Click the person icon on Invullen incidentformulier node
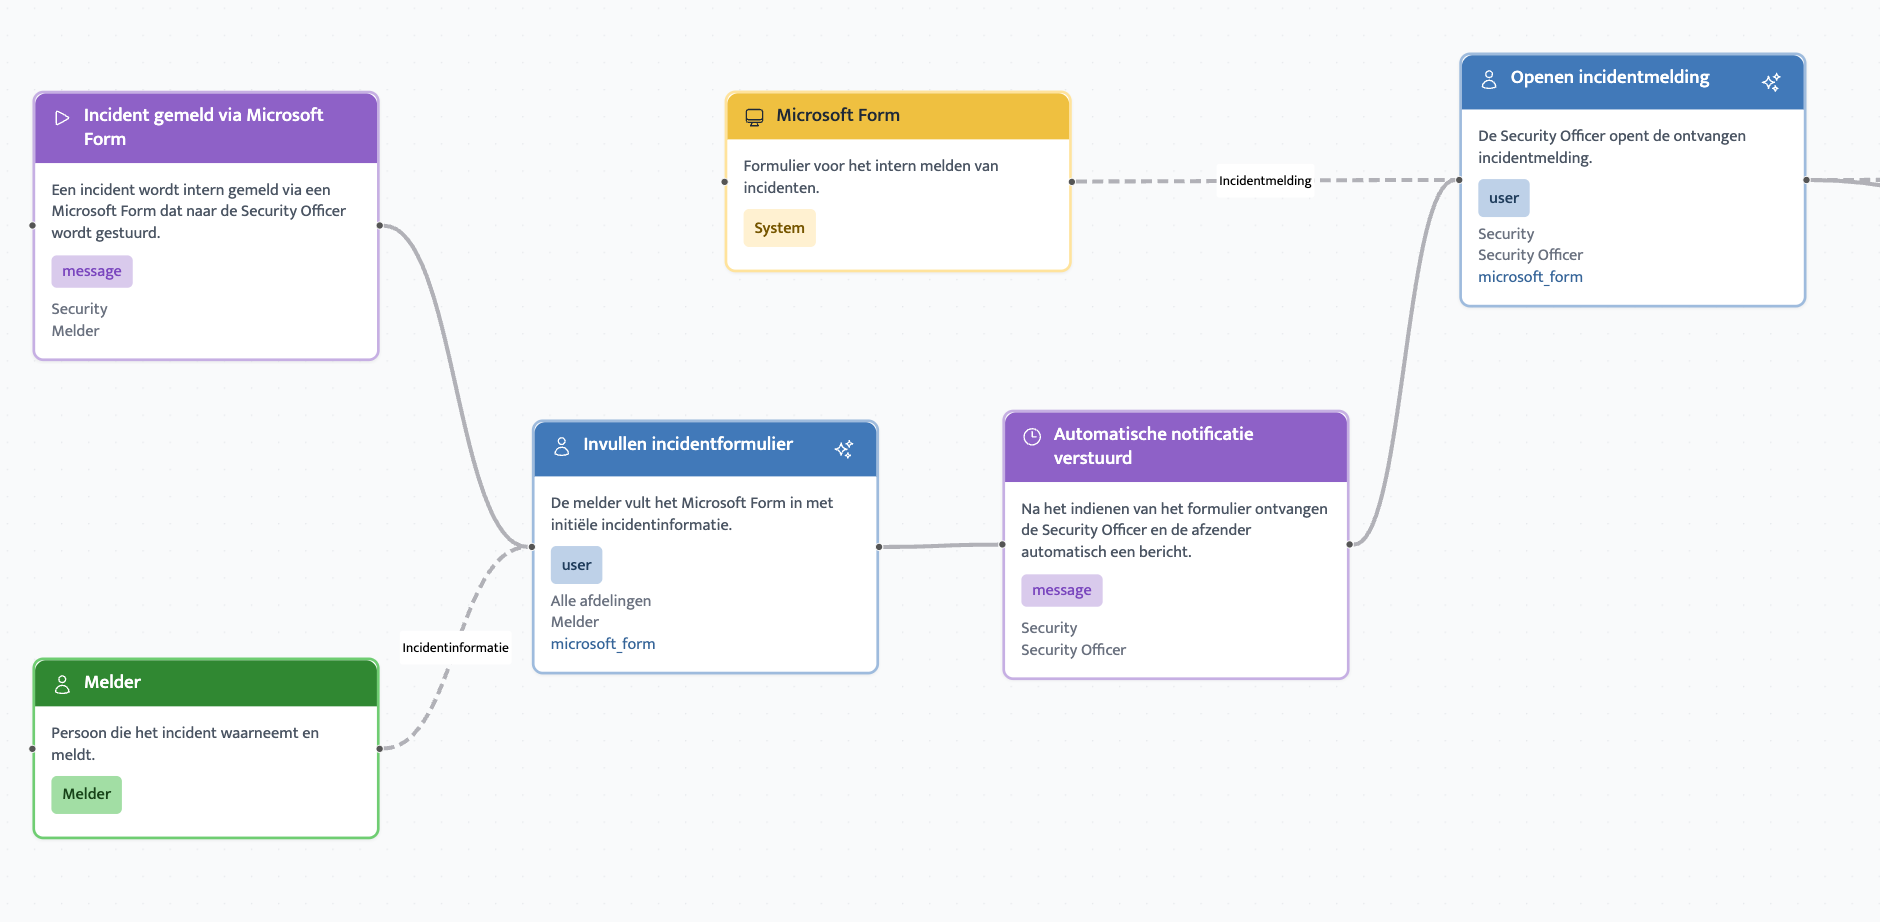1880x922 pixels. coord(562,446)
